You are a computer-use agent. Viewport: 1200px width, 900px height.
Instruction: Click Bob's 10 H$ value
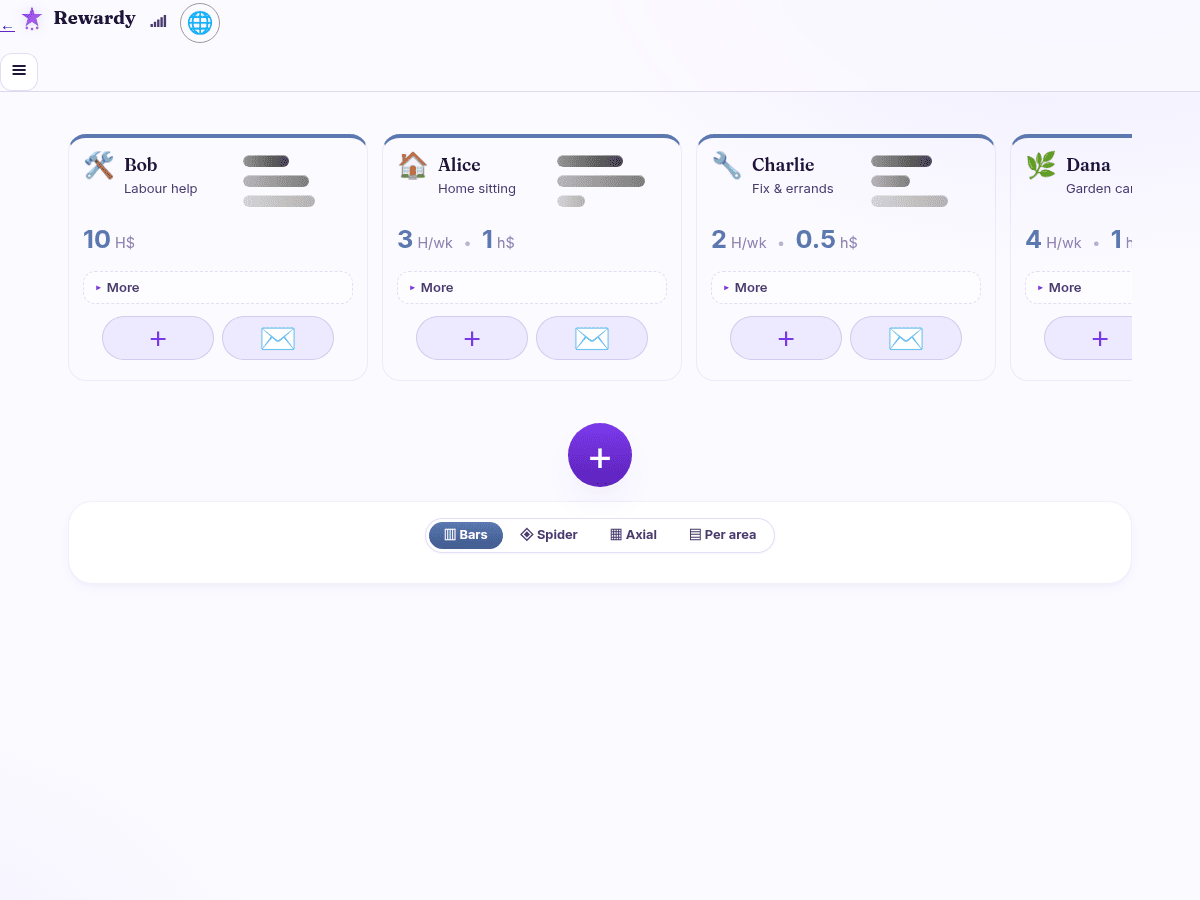[x=109, y=240]
